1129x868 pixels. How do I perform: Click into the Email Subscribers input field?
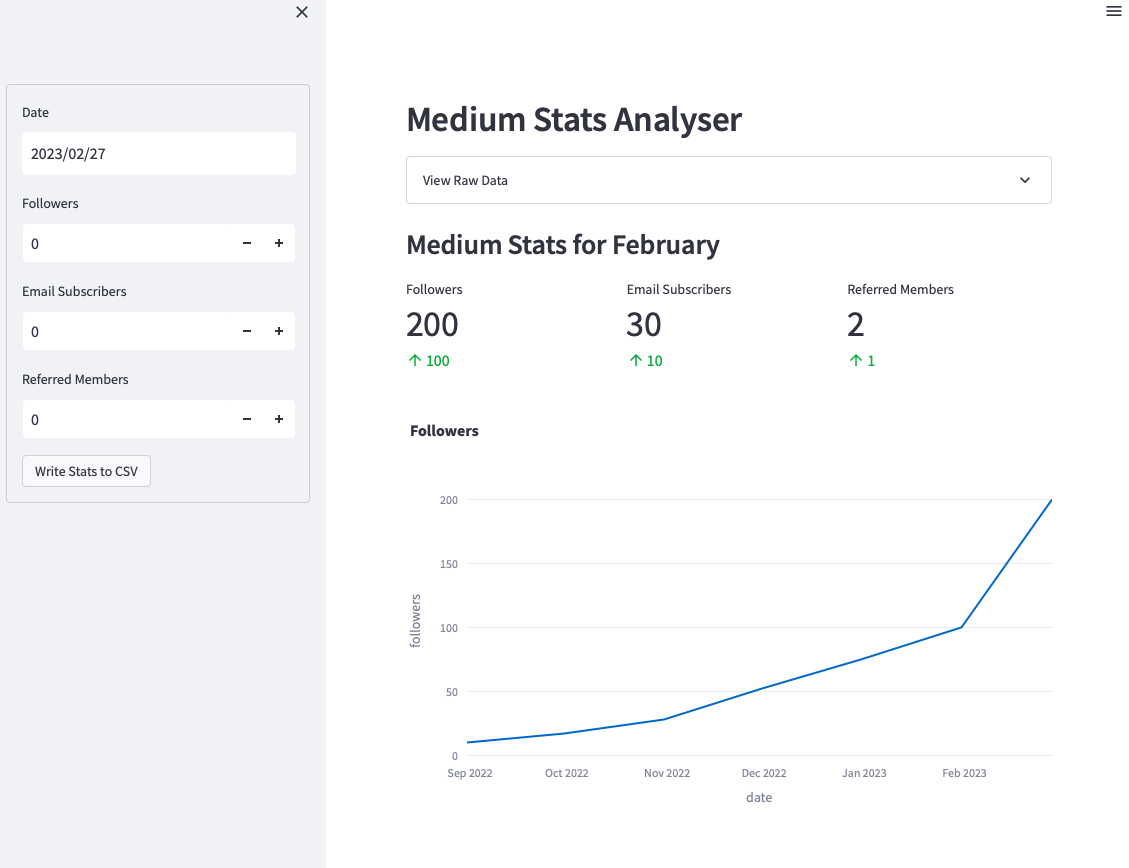click(125, 331)
